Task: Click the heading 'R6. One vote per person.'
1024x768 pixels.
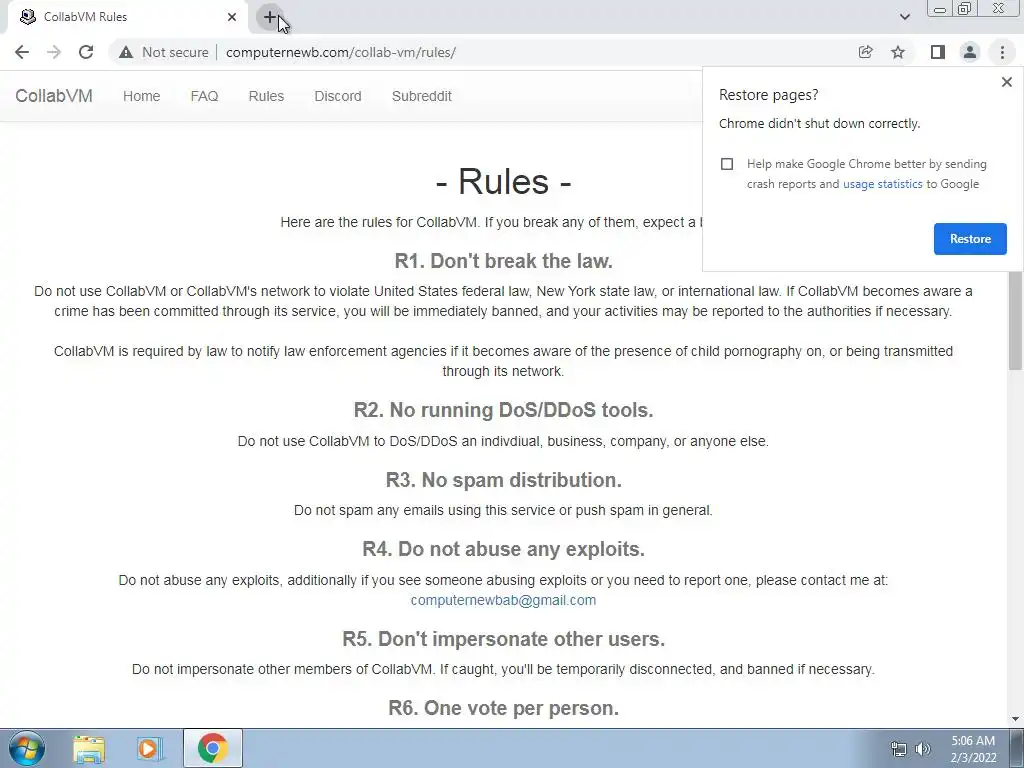Action: [x=504, y=708]
